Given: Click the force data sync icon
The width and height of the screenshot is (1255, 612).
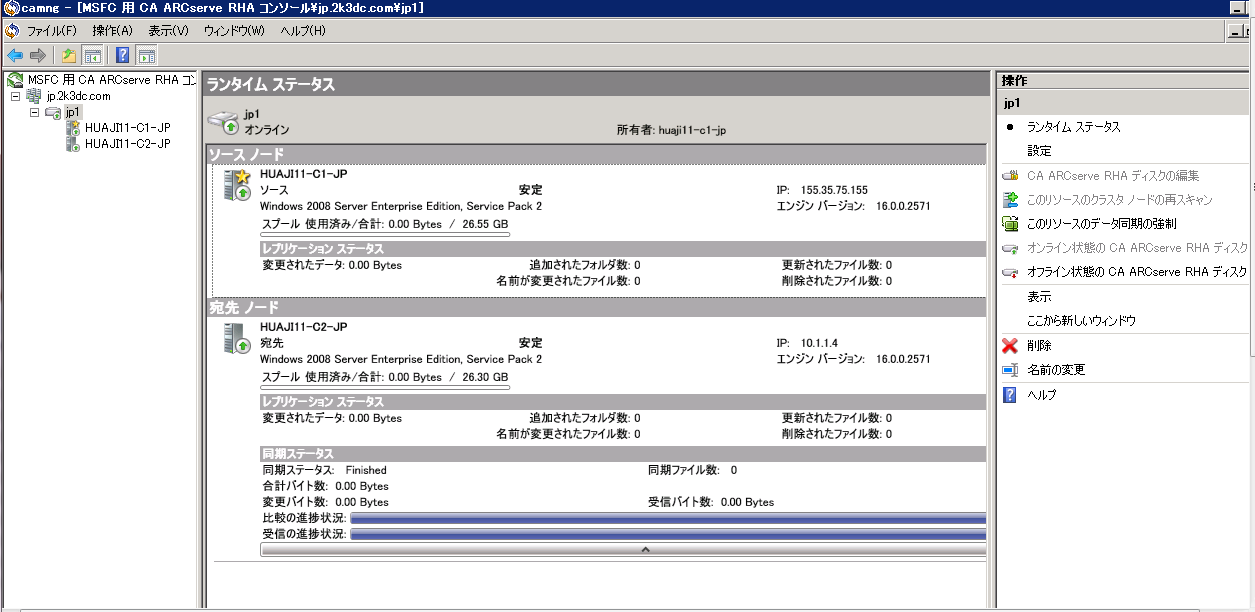Looking at the screenshot, I should click(1010, 224).
